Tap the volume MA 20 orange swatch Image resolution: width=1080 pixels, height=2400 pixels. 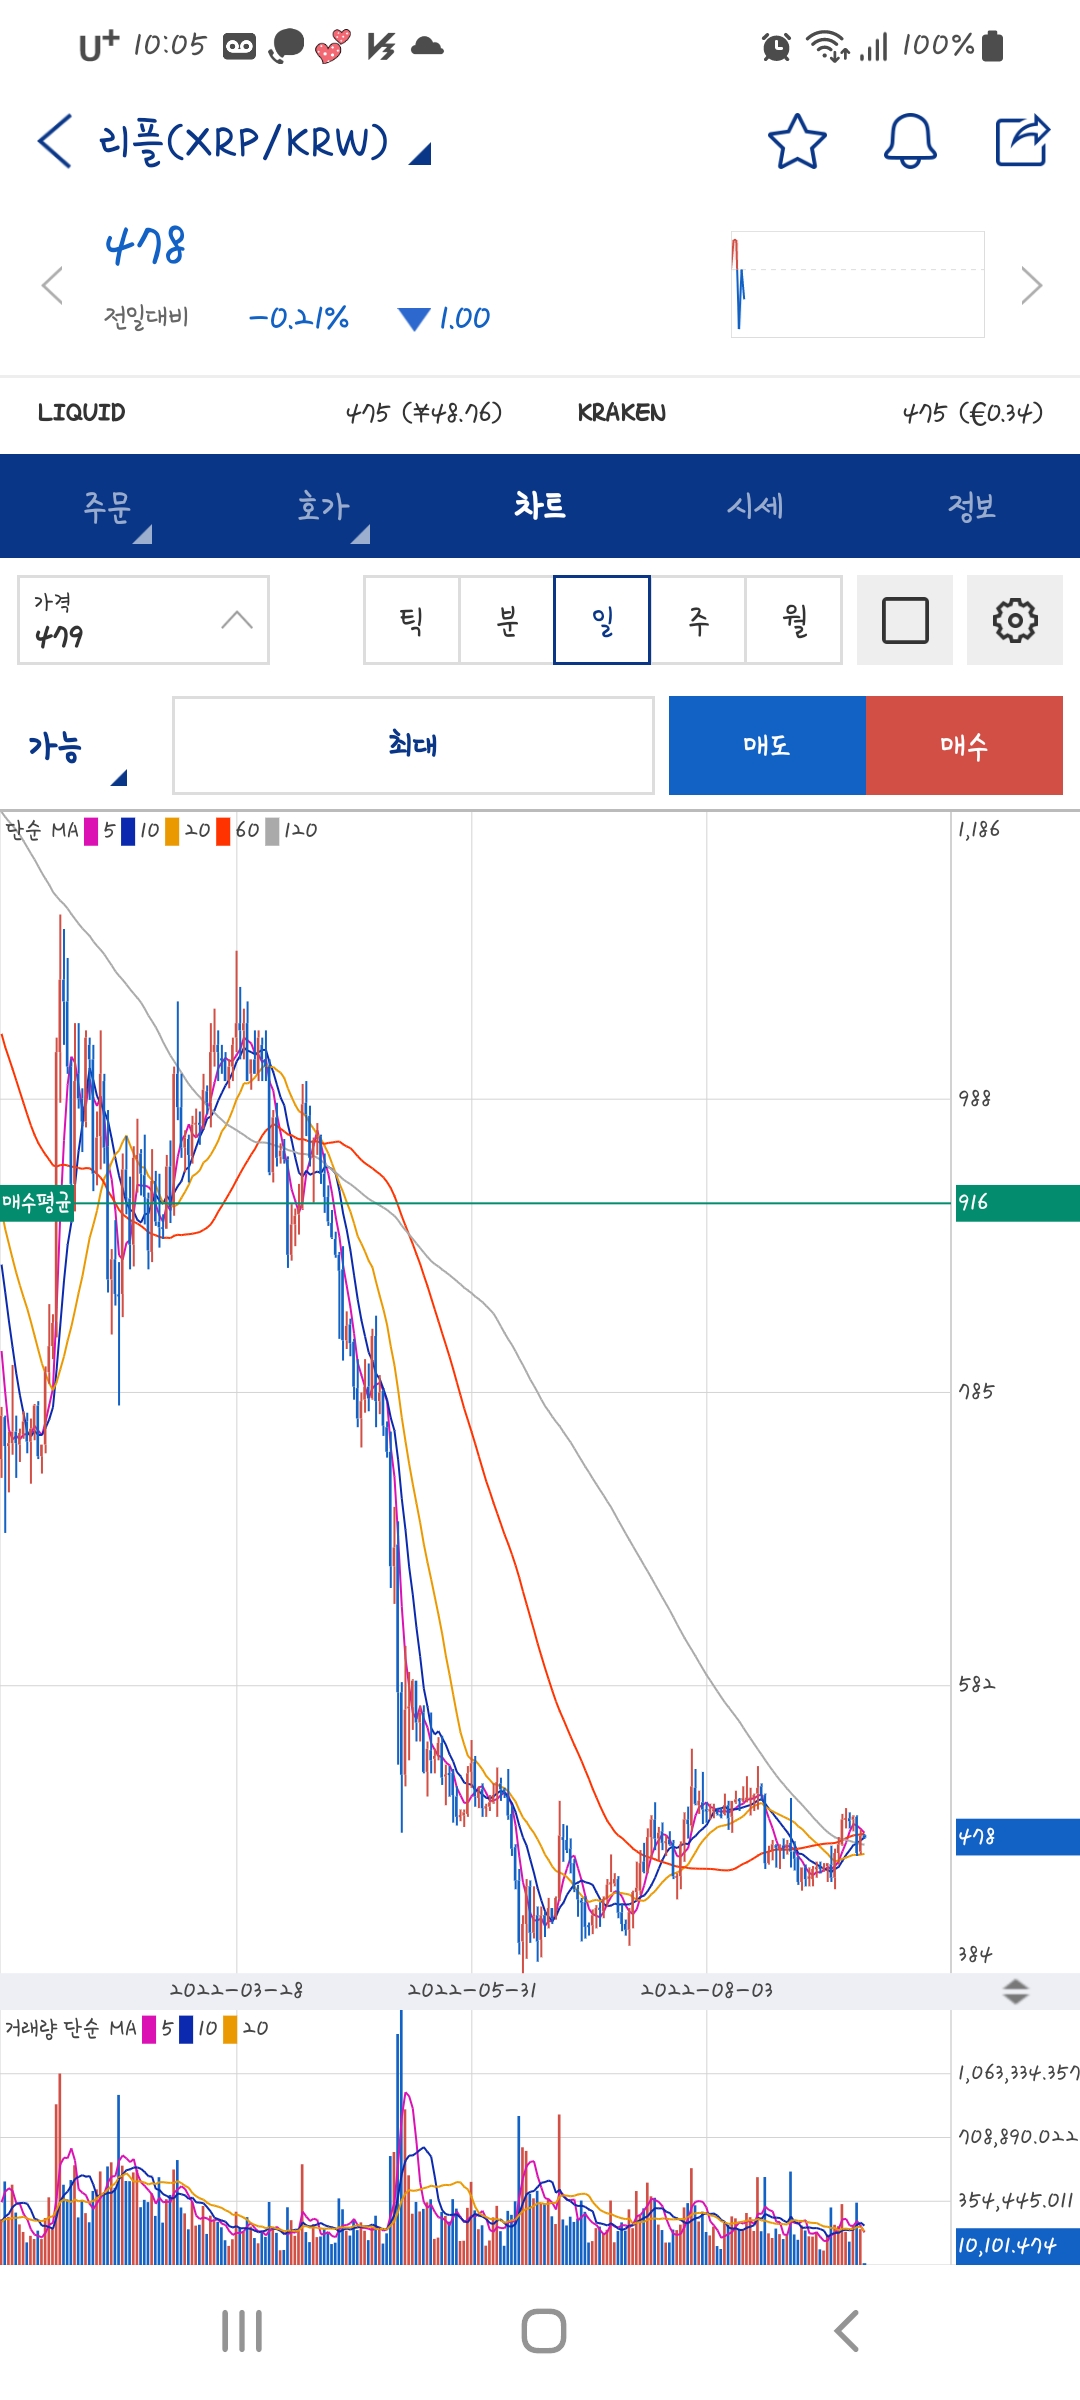[230, 2029]
